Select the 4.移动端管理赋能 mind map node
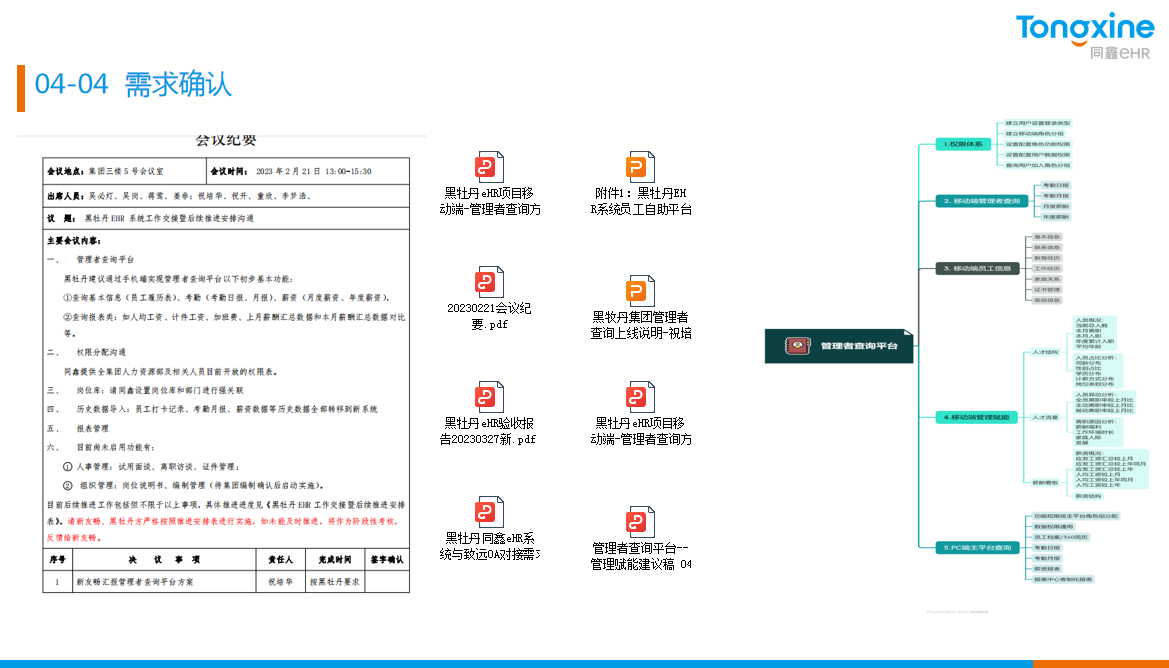 pyautogui.click(x=978, y=416)
